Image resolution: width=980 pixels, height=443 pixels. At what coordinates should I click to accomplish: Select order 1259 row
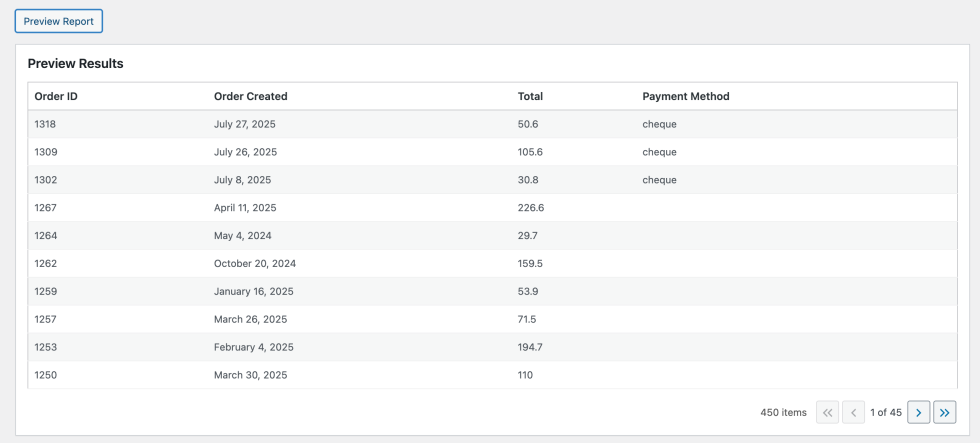(492, 292)
